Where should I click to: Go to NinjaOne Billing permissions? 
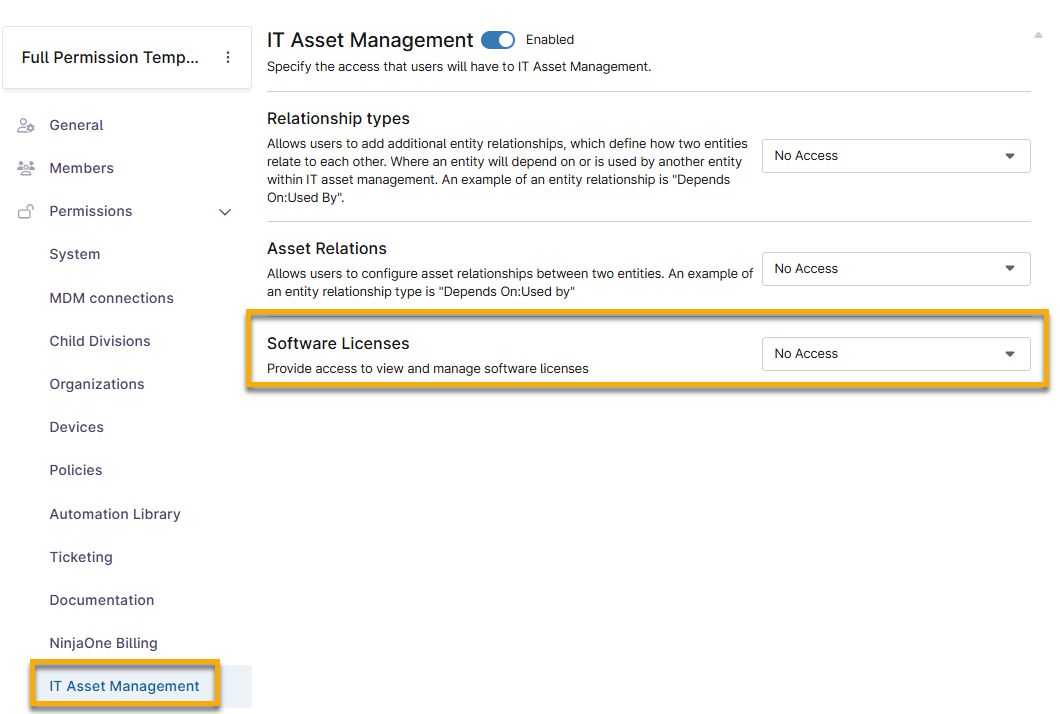point(104,643)
